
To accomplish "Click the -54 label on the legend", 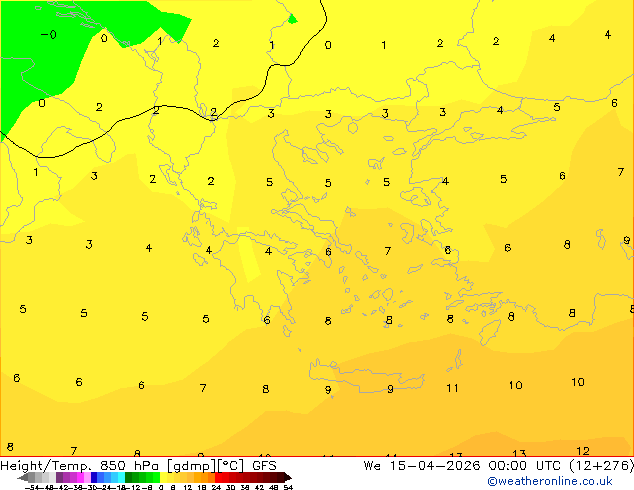I will click(32, 487).
